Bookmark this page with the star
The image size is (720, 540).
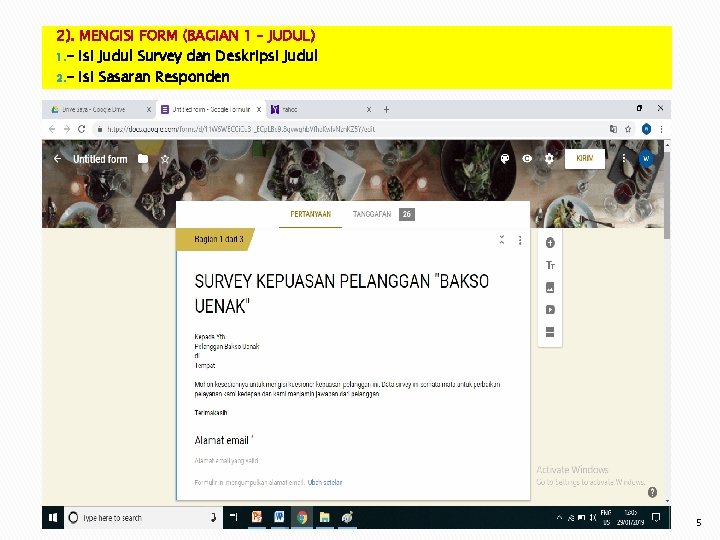click(x=628, y=129)
